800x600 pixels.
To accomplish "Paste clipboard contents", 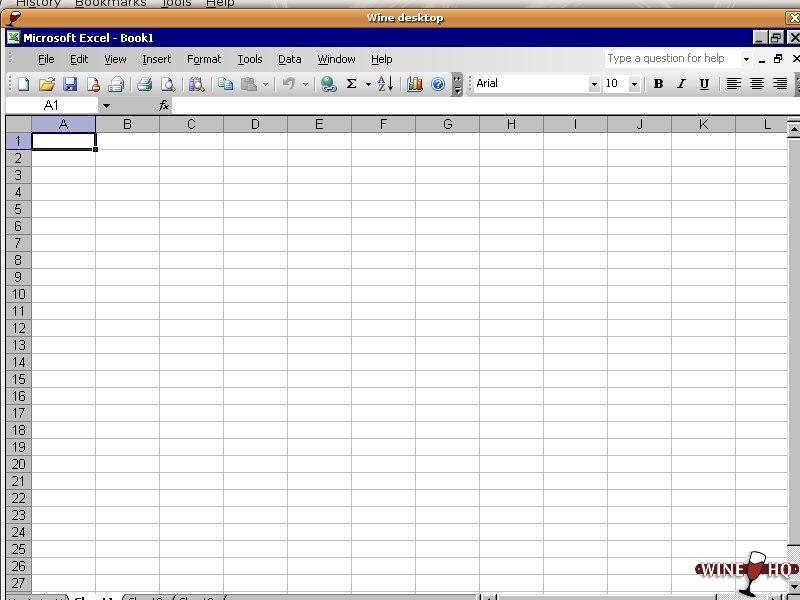I will point(248,84).
